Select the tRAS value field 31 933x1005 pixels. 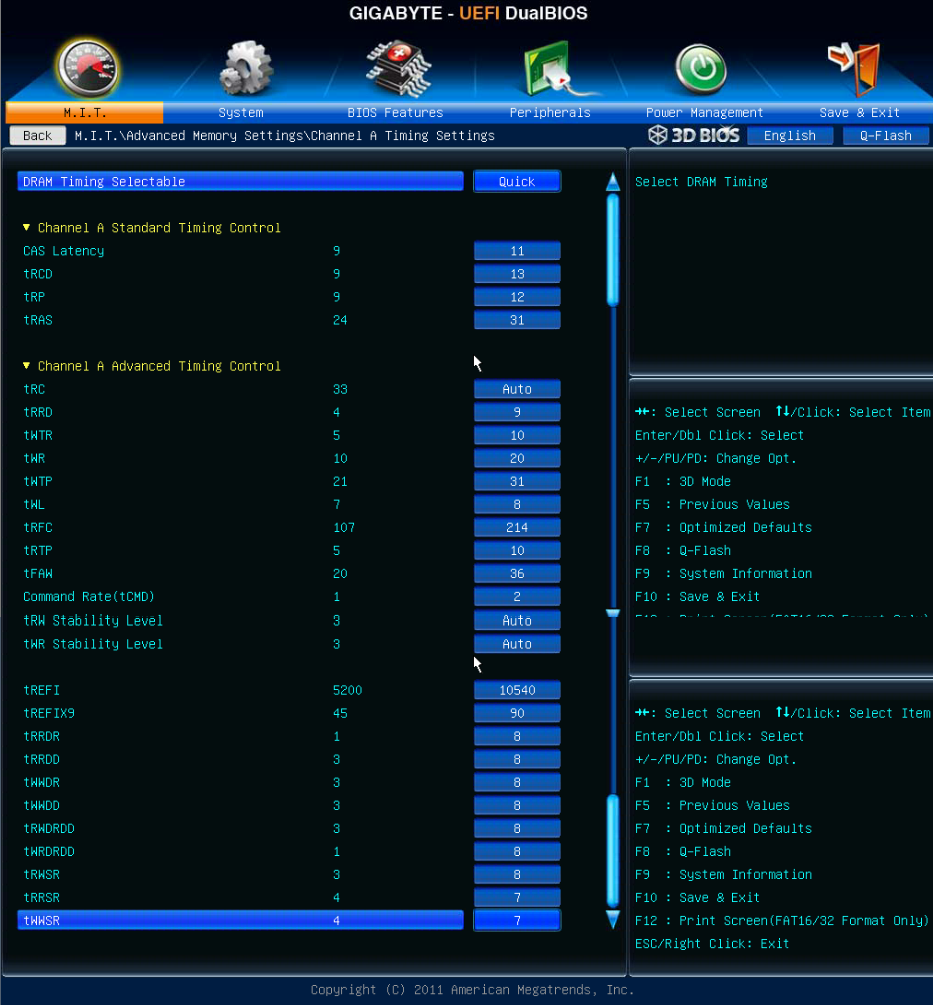point(517,320)
